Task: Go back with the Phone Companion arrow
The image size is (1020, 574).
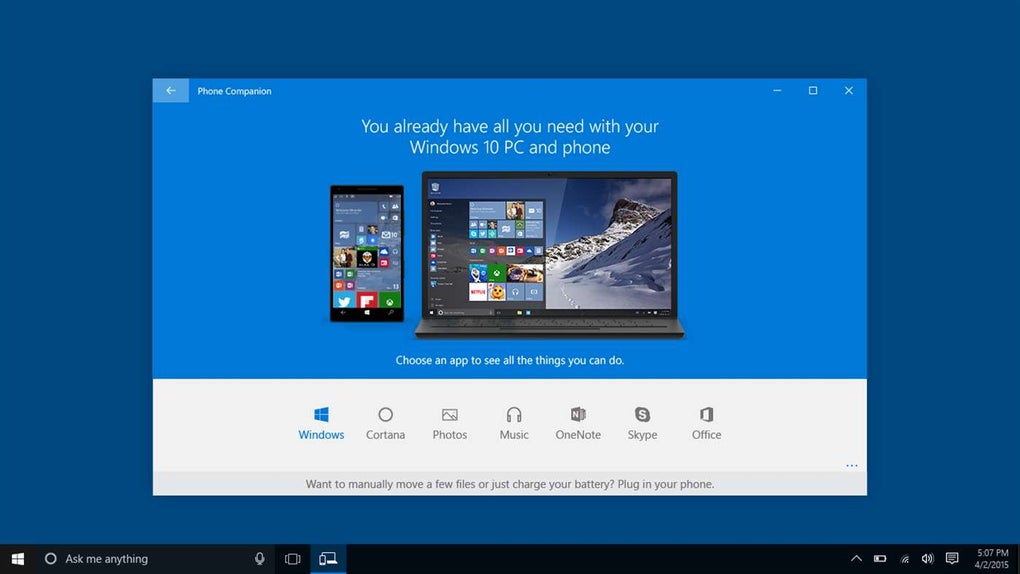Action: click(x=170, y=90)
